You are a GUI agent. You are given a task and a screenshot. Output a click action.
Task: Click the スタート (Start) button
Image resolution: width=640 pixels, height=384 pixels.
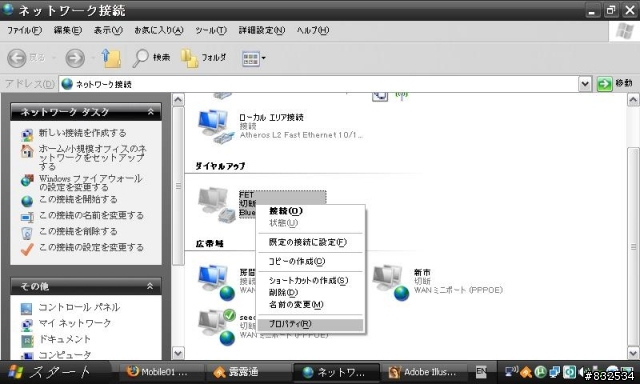[50, 372]
